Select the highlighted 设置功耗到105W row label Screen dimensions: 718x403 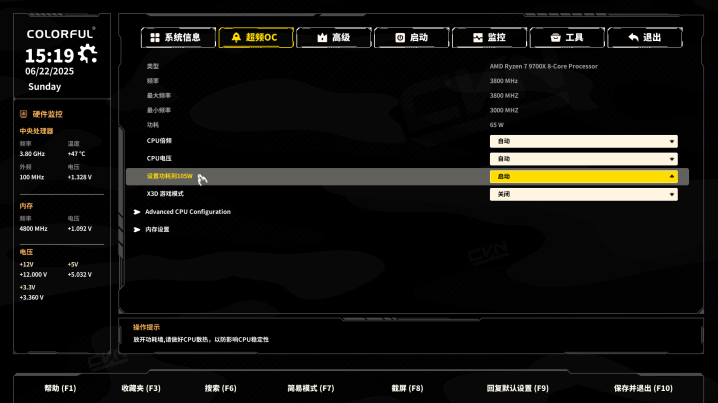point(169,176)
